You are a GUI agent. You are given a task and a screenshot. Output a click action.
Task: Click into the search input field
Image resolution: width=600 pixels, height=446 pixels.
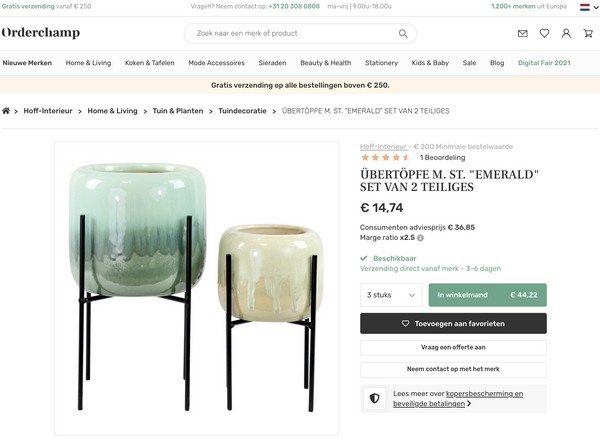click(x=290, y=33)
